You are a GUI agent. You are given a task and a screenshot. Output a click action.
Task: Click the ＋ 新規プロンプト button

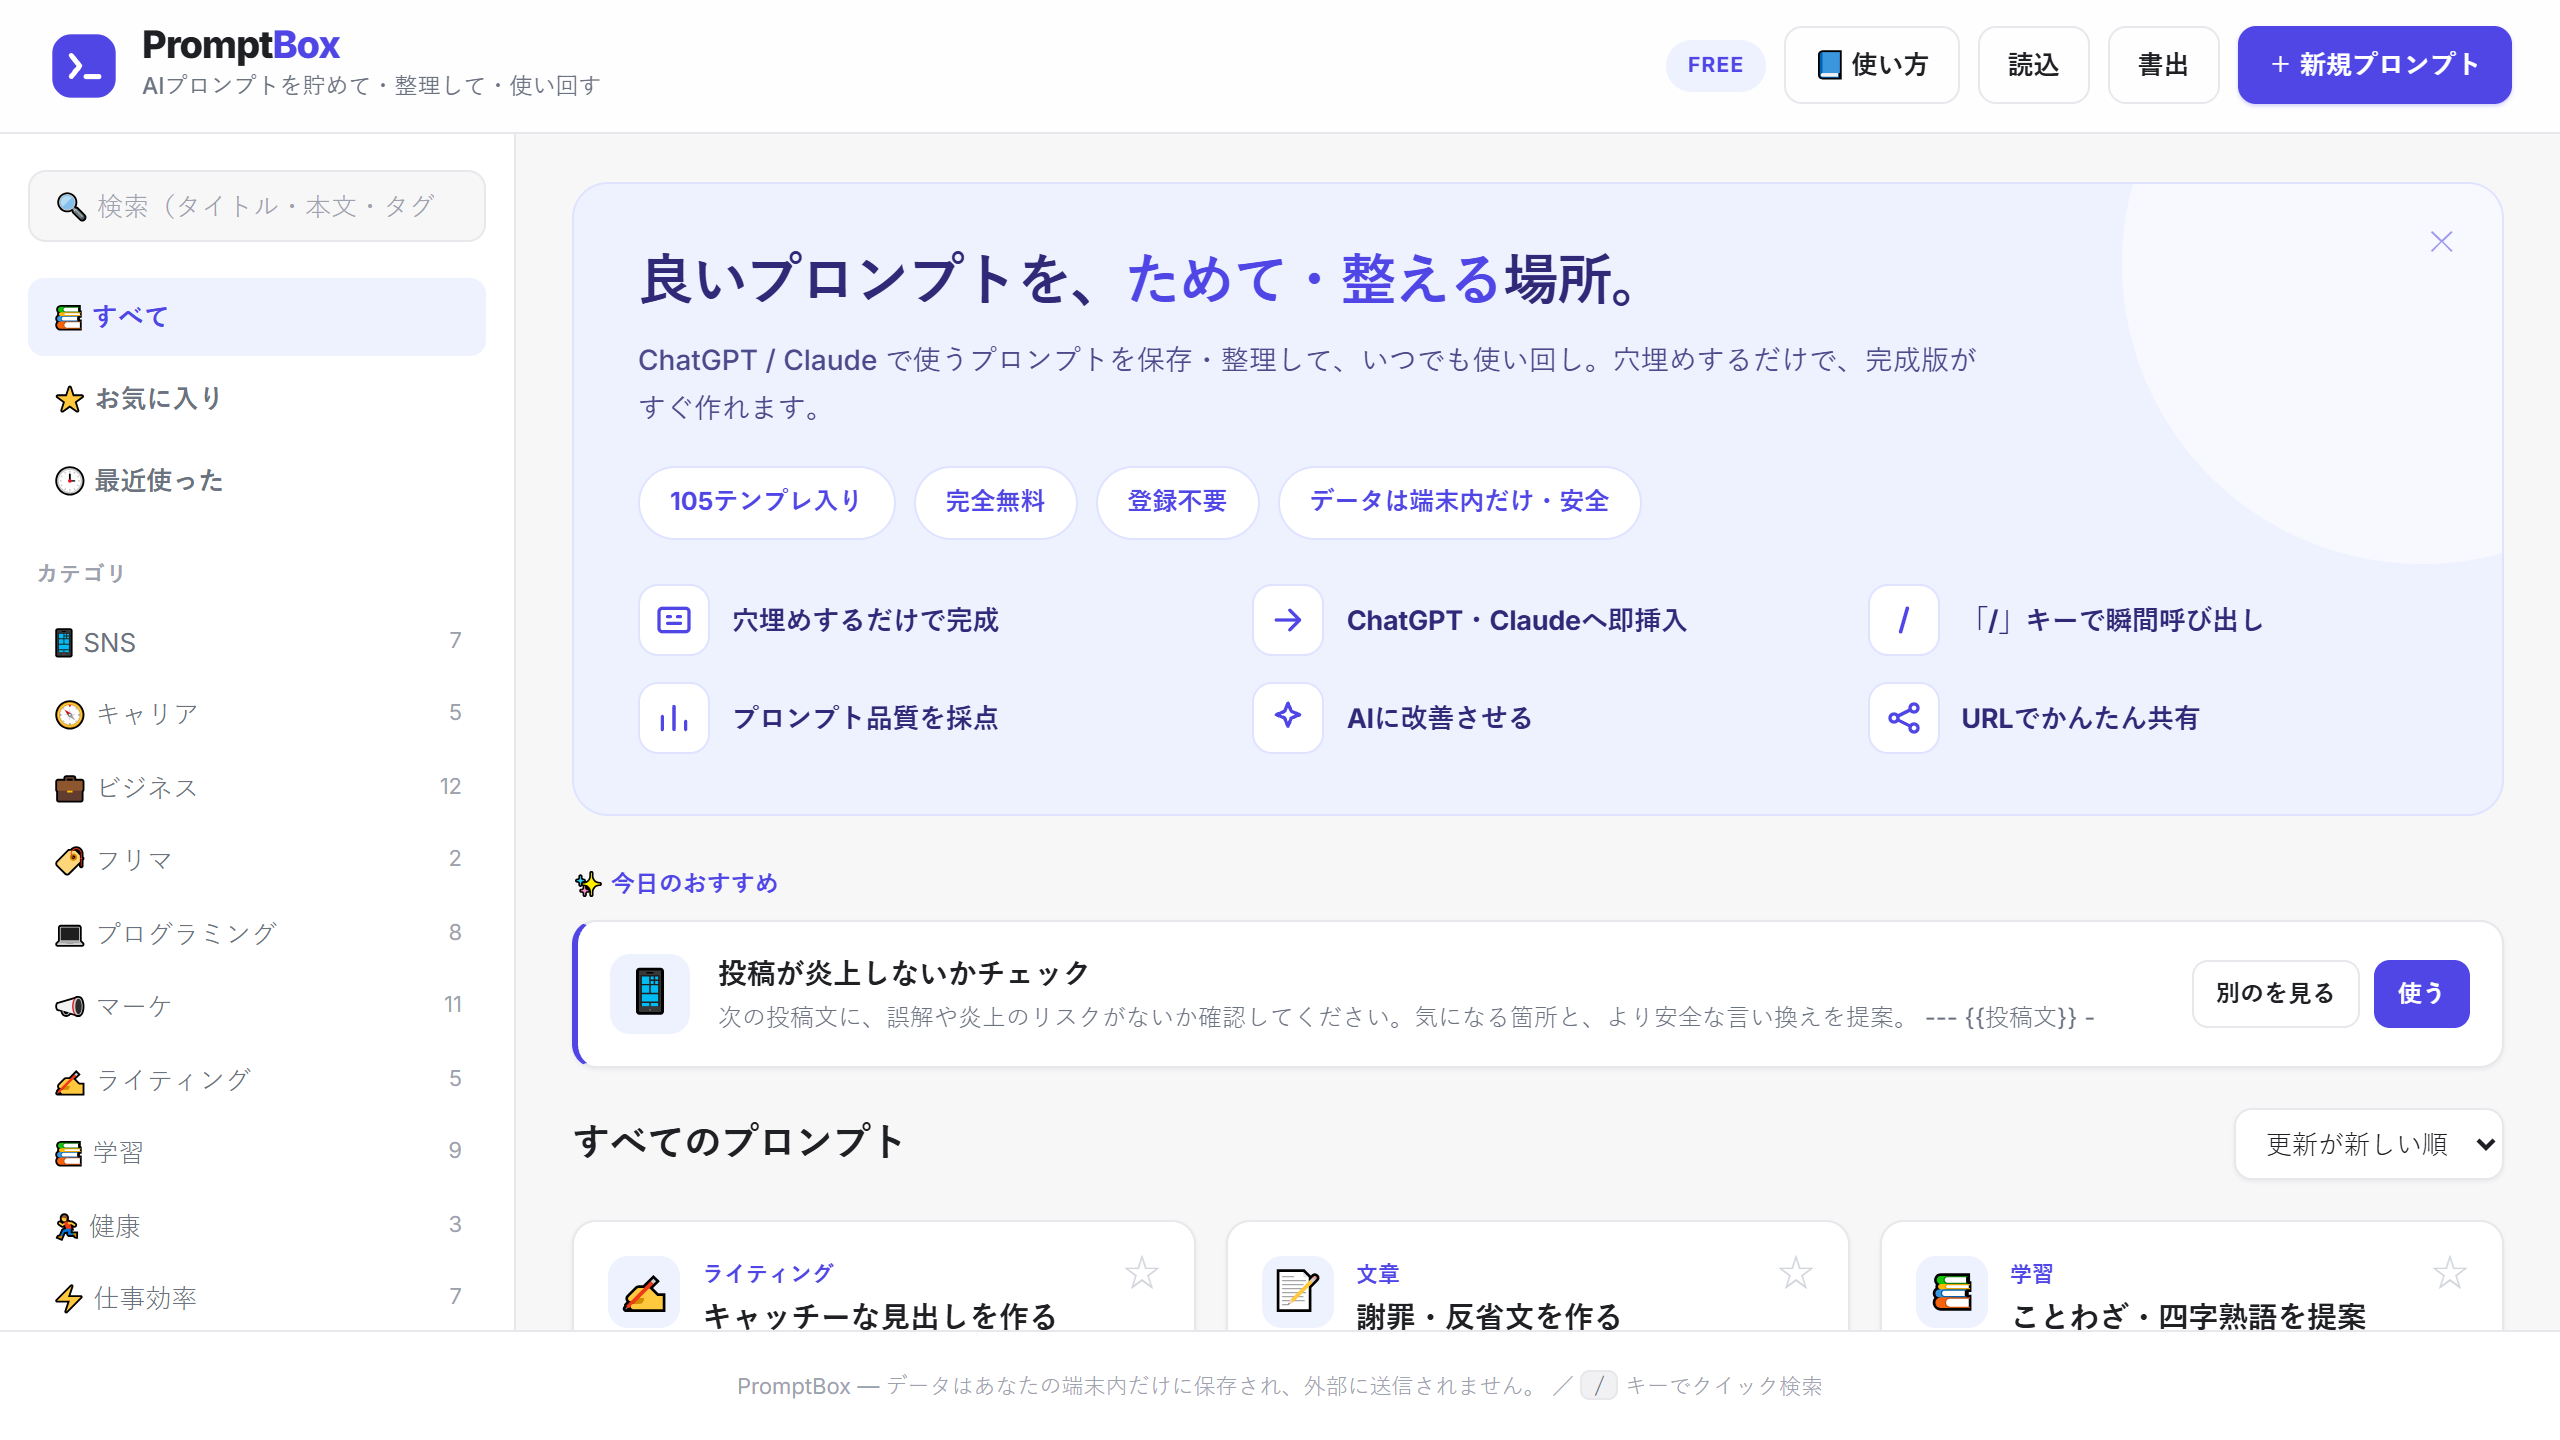(x=2374, y=65)
